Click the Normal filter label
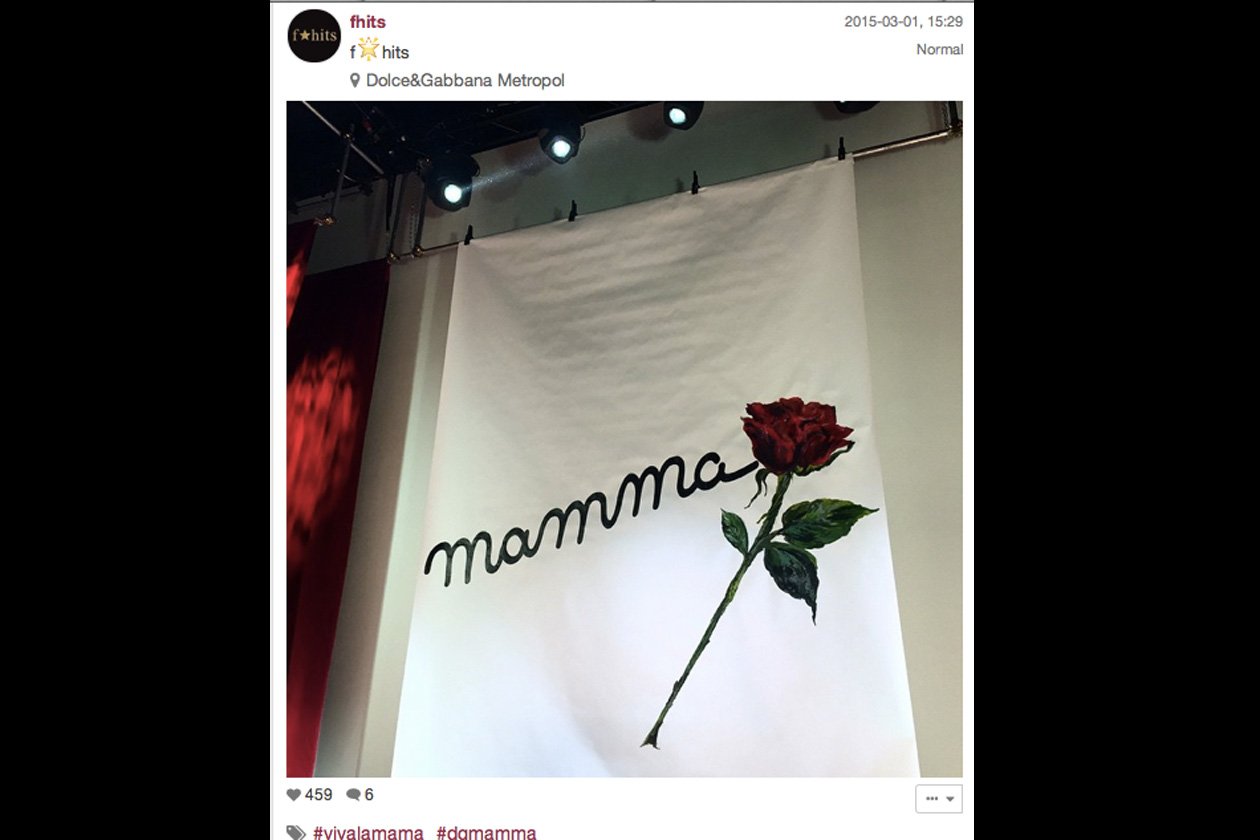 click(940, 49)
